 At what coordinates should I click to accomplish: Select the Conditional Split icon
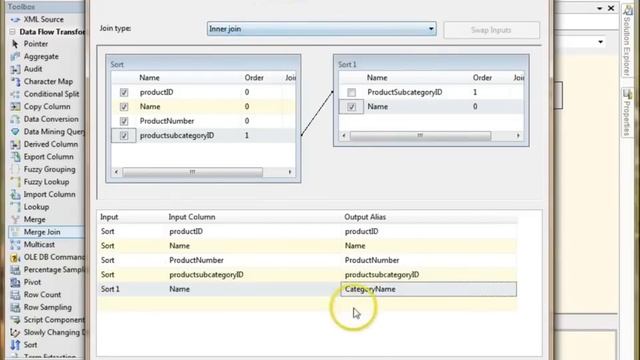point(15,94)
